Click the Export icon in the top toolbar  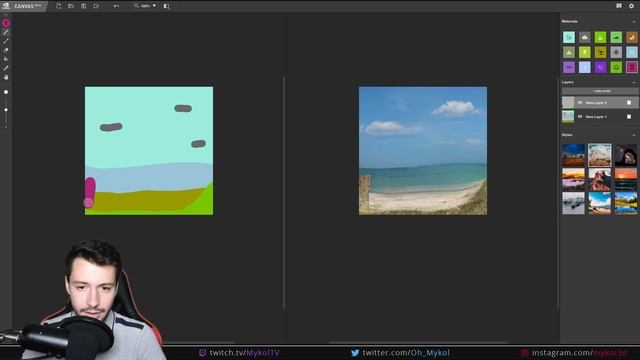96,6
